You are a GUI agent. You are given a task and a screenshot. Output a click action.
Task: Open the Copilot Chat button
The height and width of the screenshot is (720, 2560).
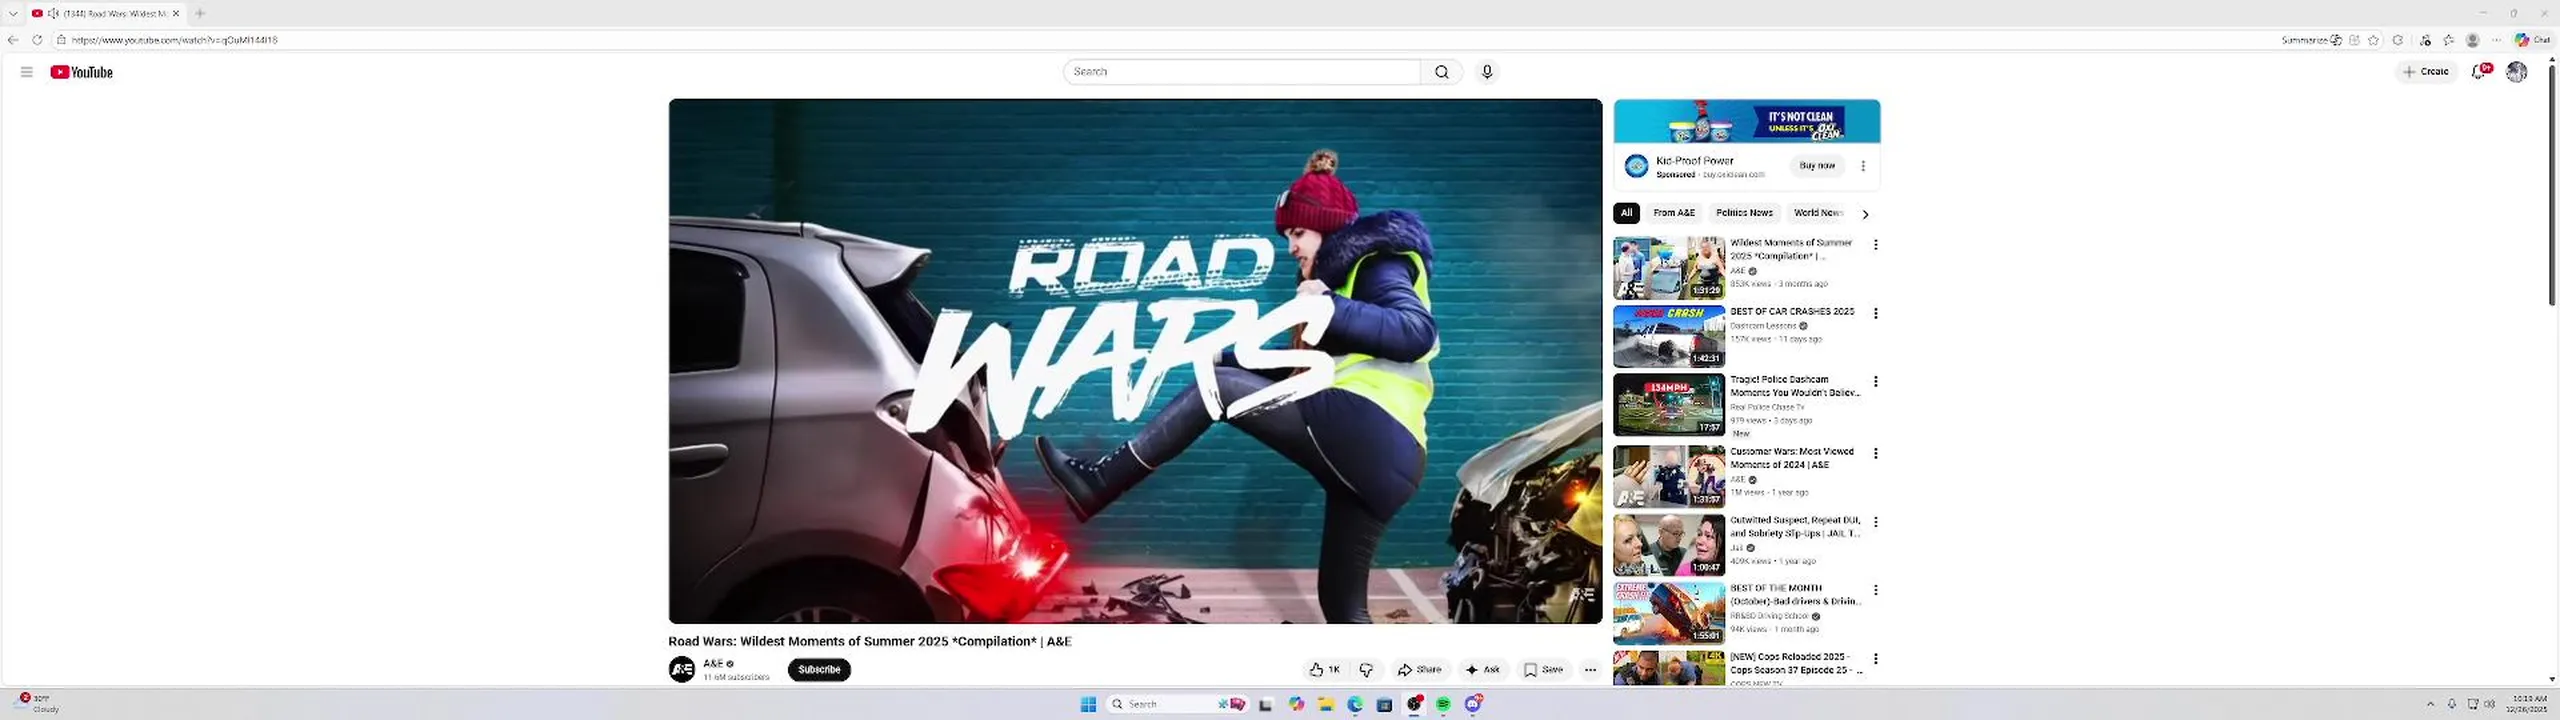[x=2533, y=40]
